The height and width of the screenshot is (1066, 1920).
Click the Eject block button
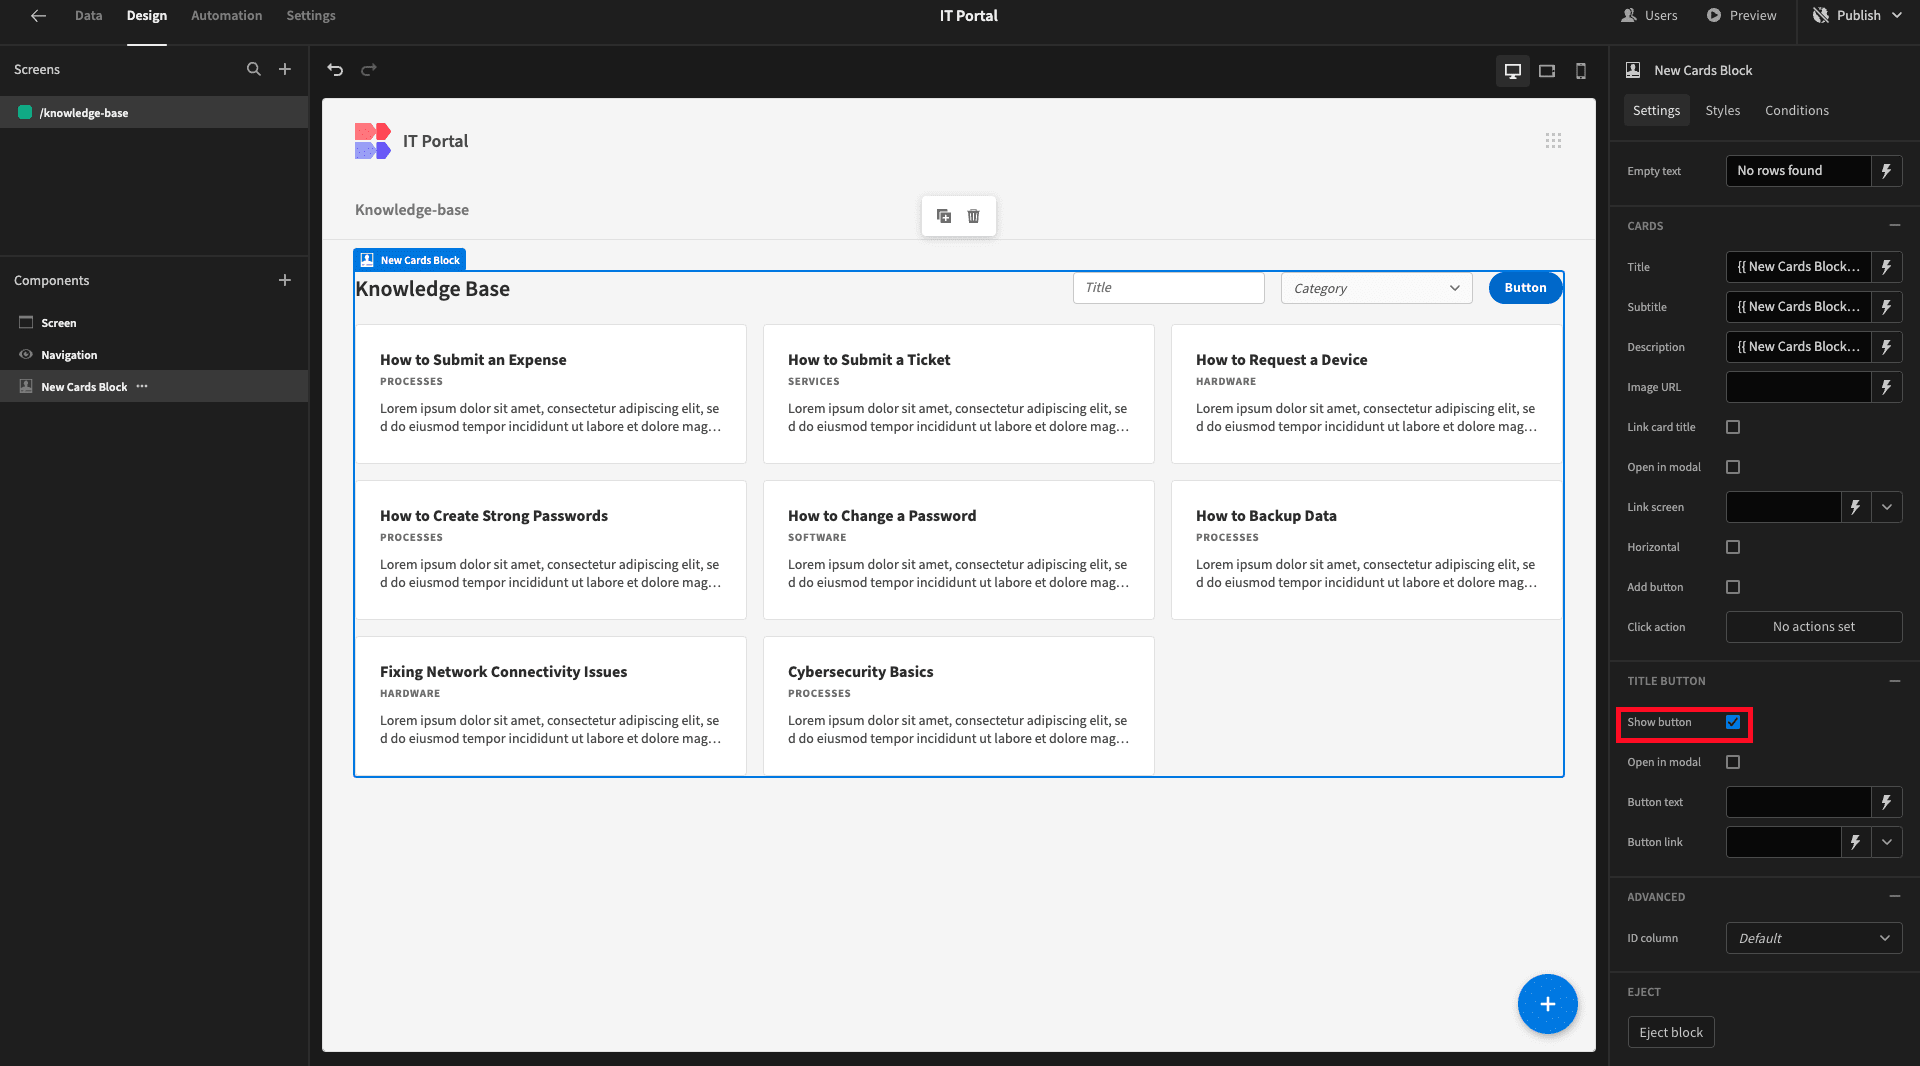pyautogui.click(x=1671, y=1032)
